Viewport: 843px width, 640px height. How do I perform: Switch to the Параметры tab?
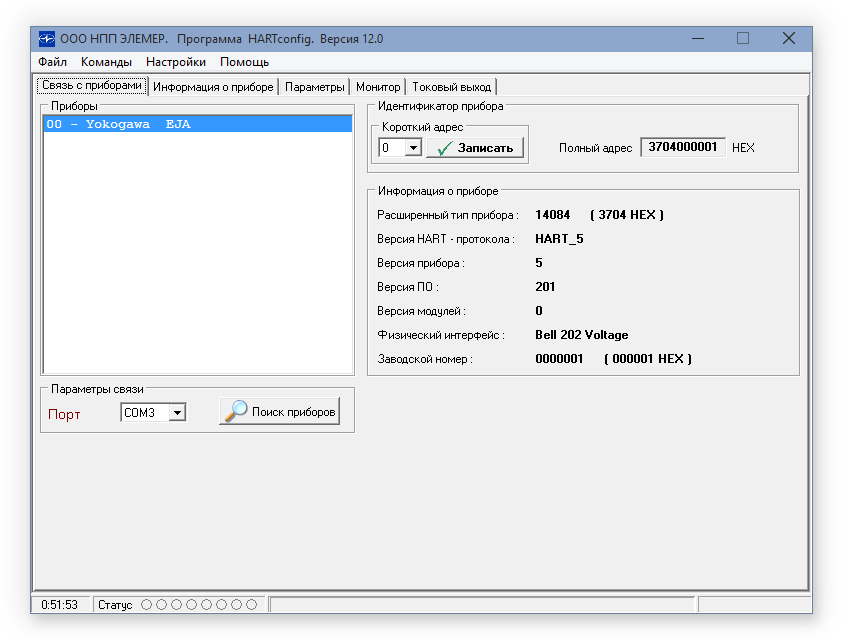[314, 86]
